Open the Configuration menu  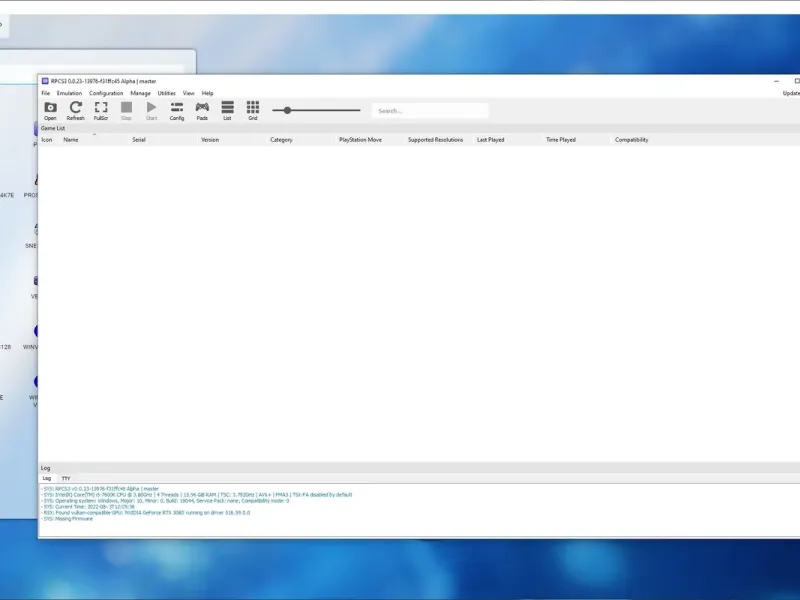(x=106, y=93)
